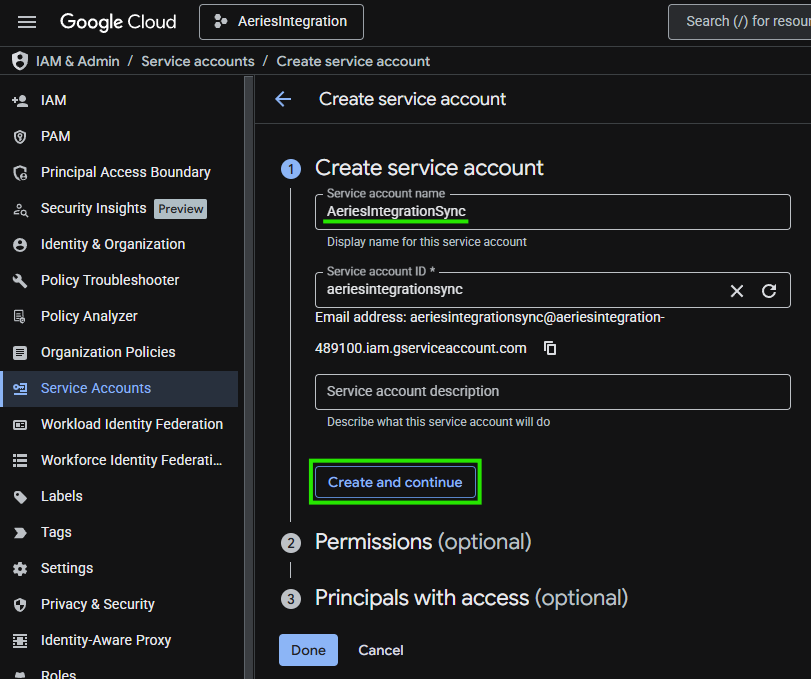
Task: Click Create service account breadcrumb text
Action: (x=353, y=61)
